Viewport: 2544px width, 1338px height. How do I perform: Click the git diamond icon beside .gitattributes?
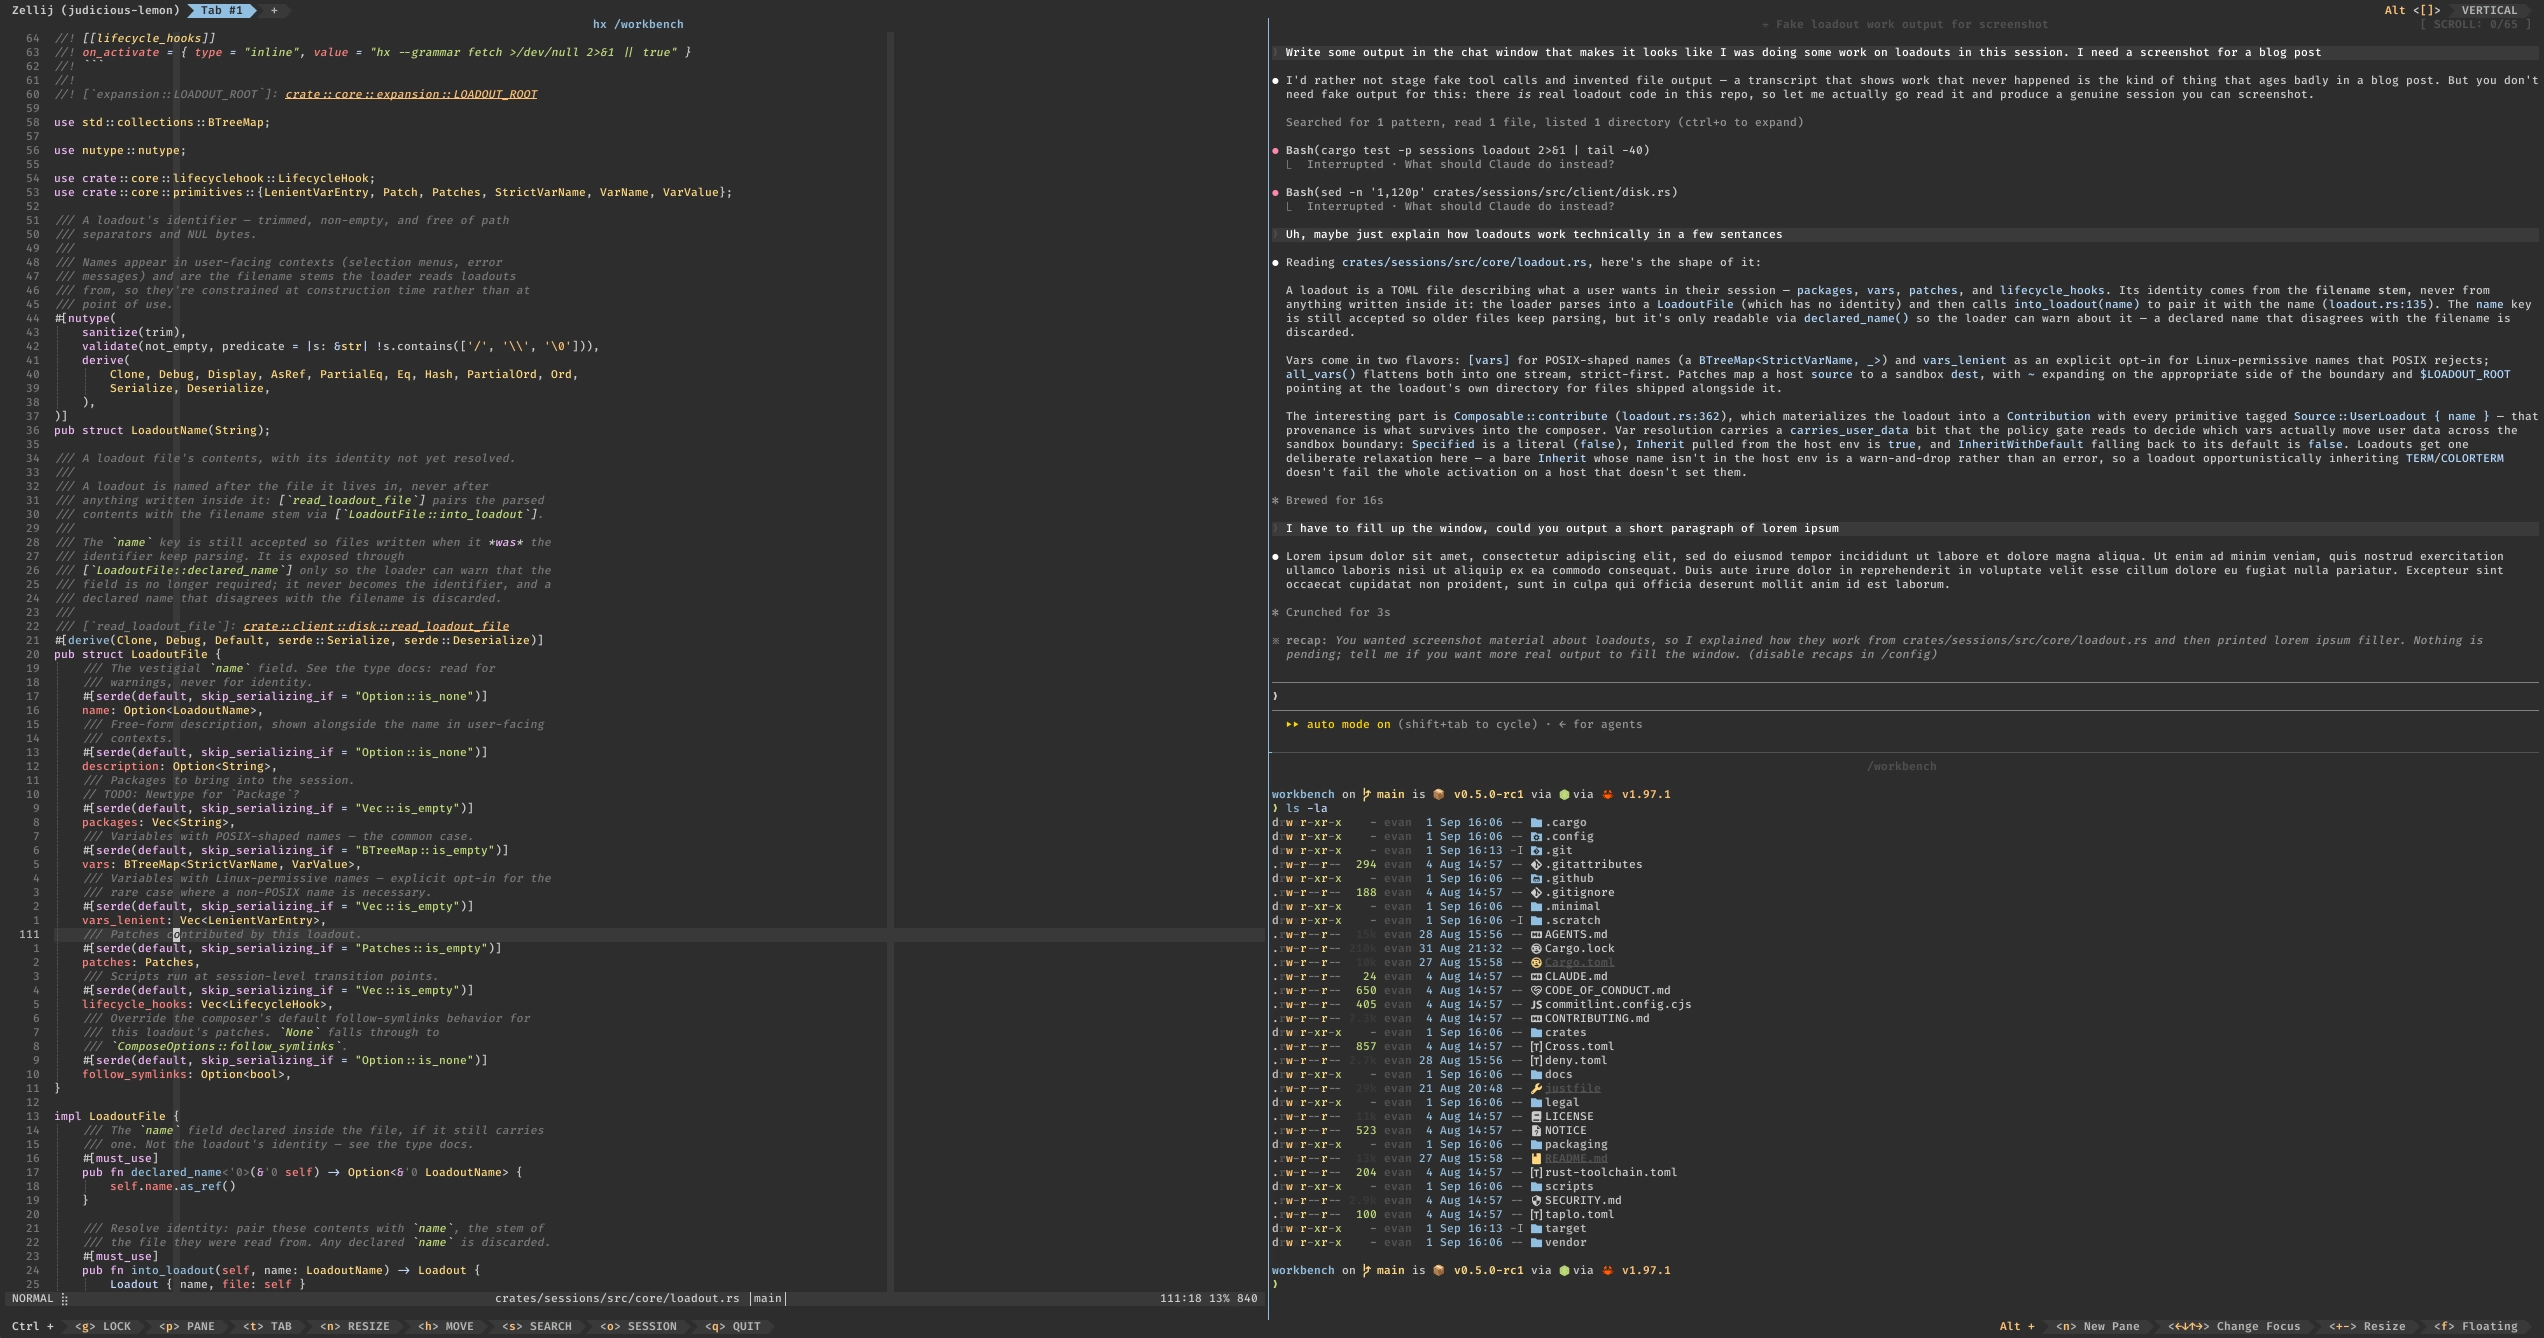tap(1536, 865)
